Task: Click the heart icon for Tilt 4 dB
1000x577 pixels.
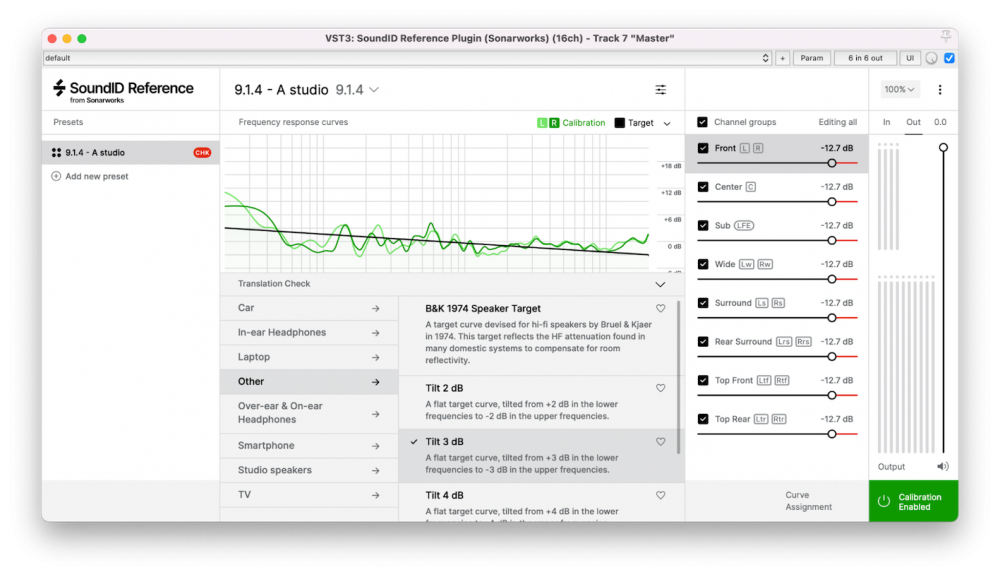Action: click(660, 495)
